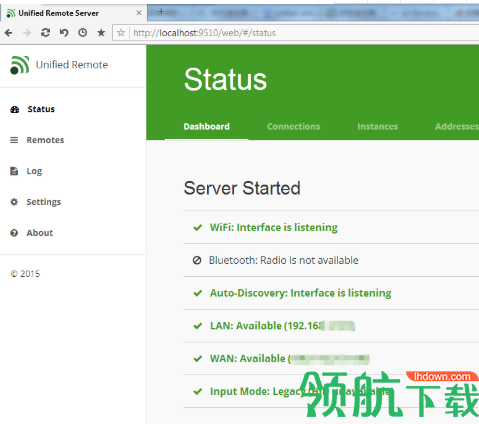Click the 'Server Started' heading
Viewport: 479px width, 424px height.
click(242, 188)
